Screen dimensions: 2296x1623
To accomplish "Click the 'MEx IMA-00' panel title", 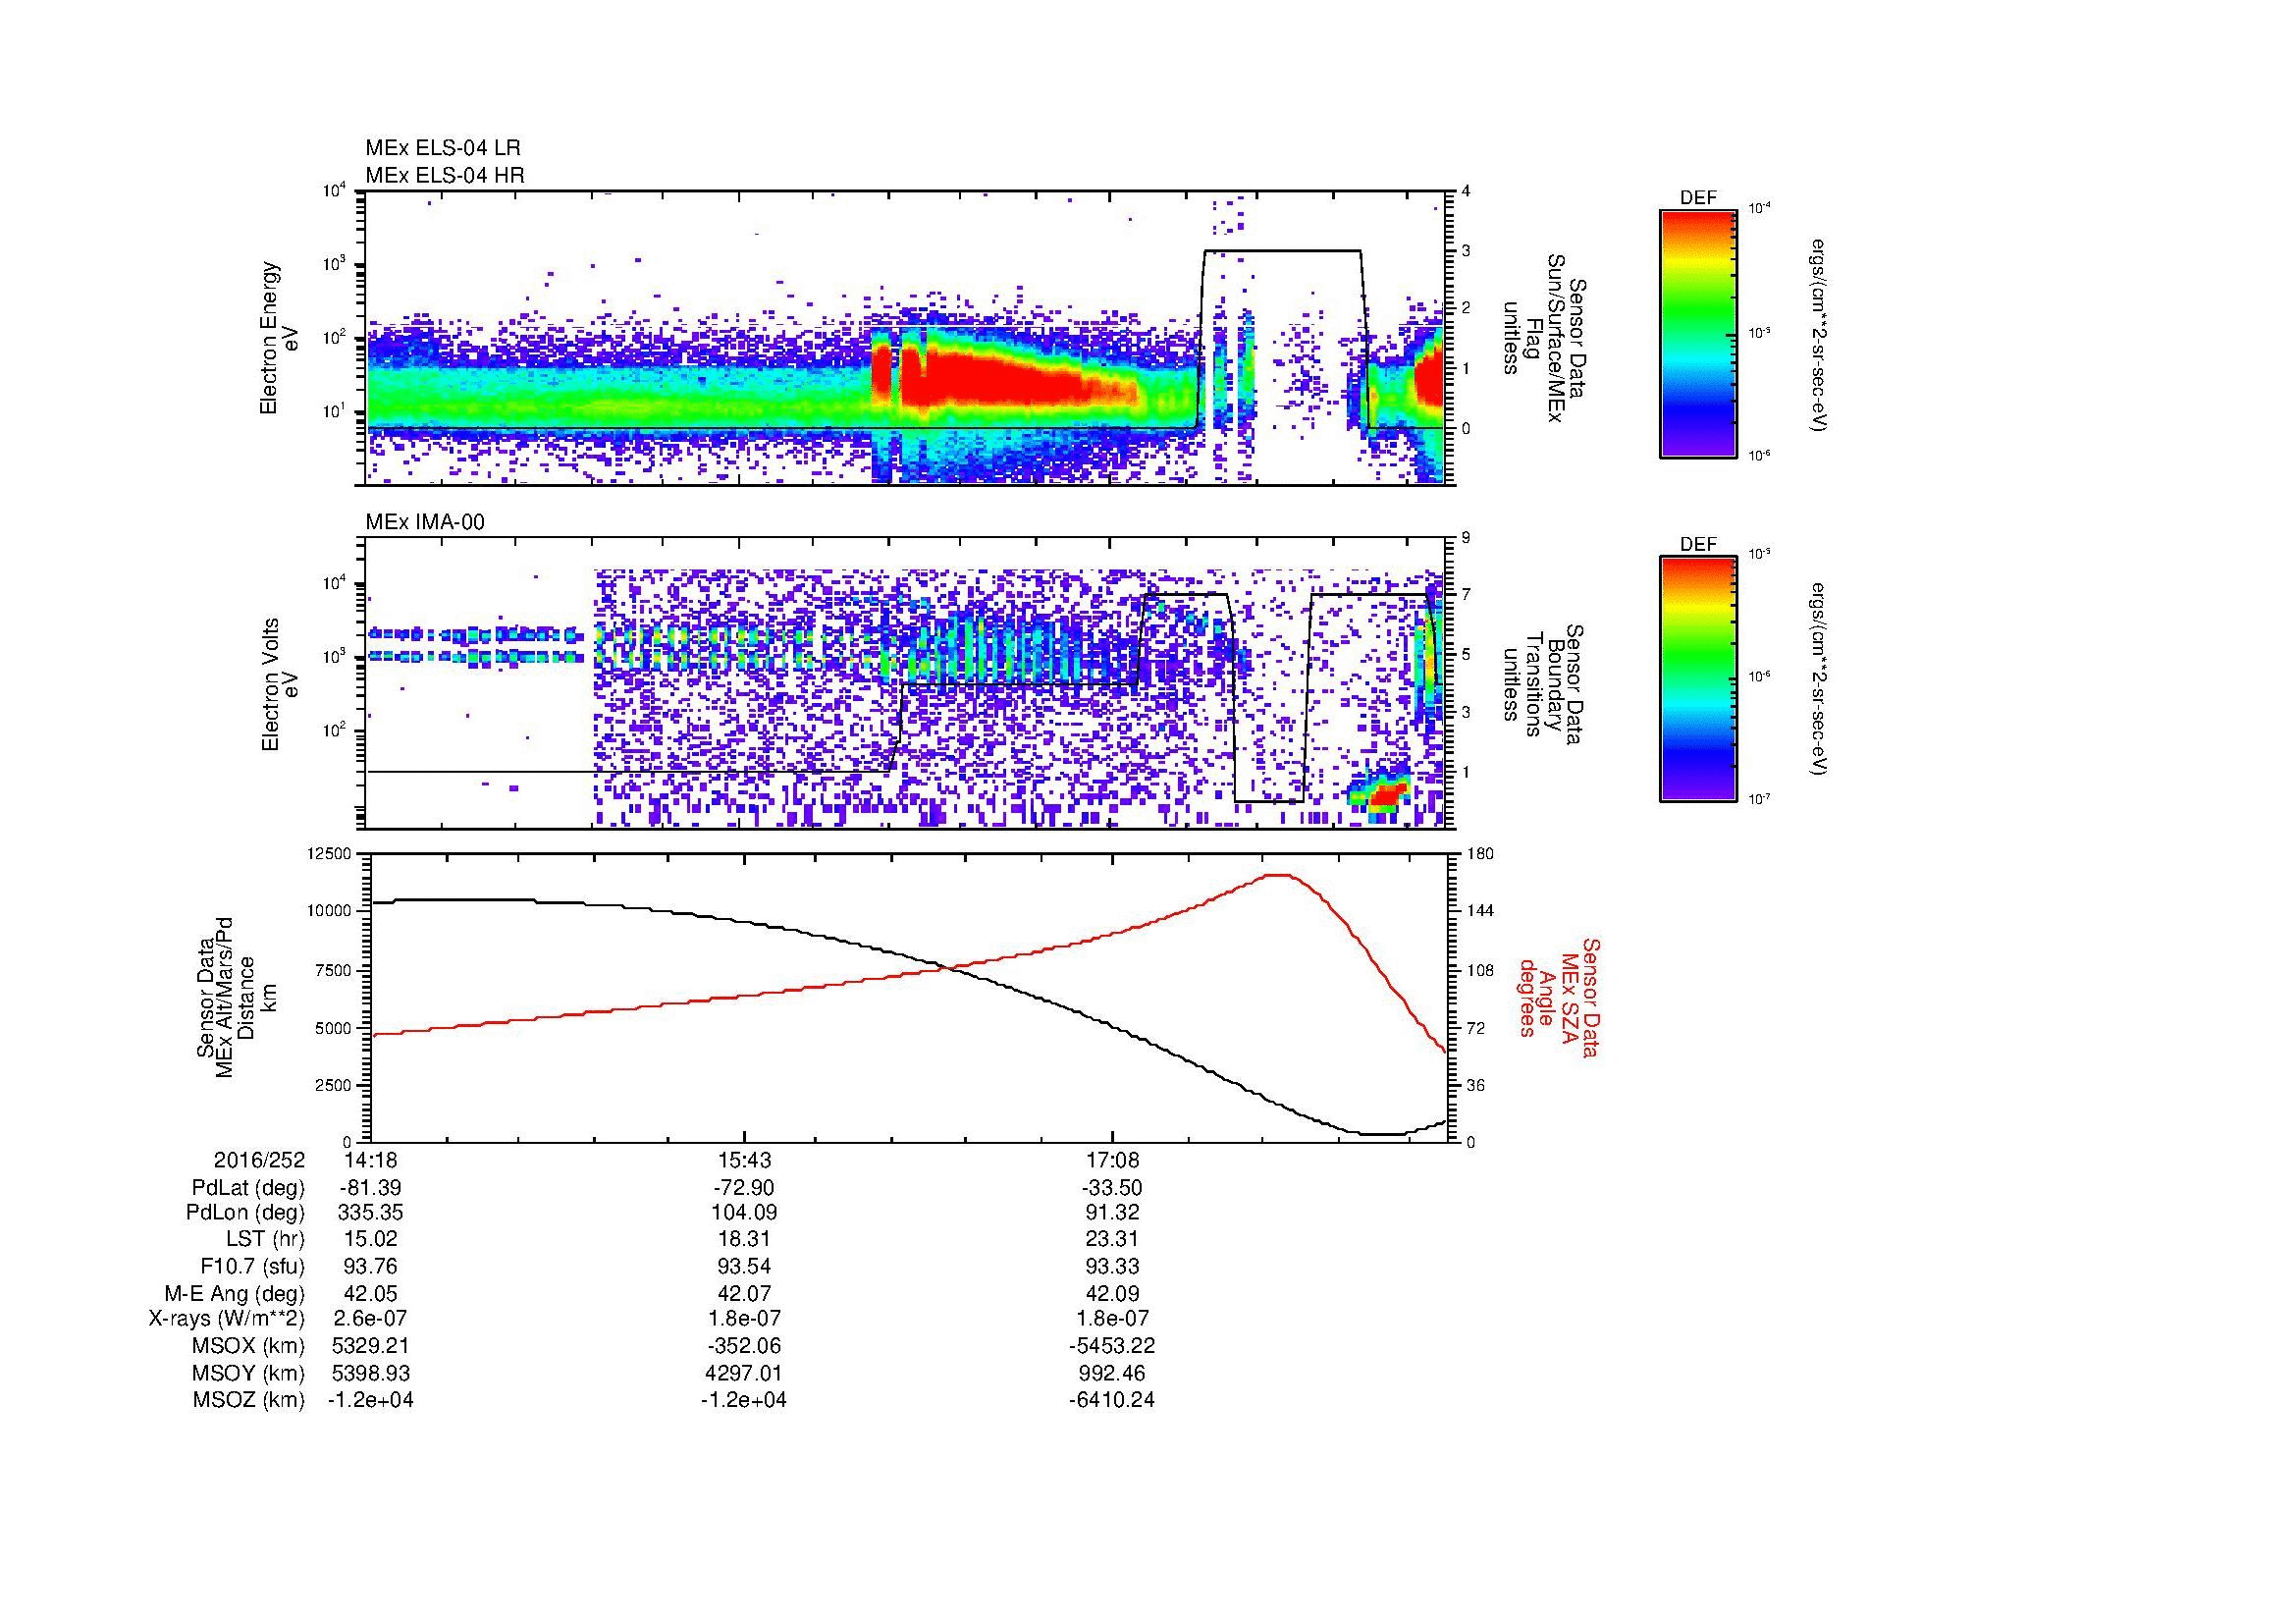I will click(425, 522).
